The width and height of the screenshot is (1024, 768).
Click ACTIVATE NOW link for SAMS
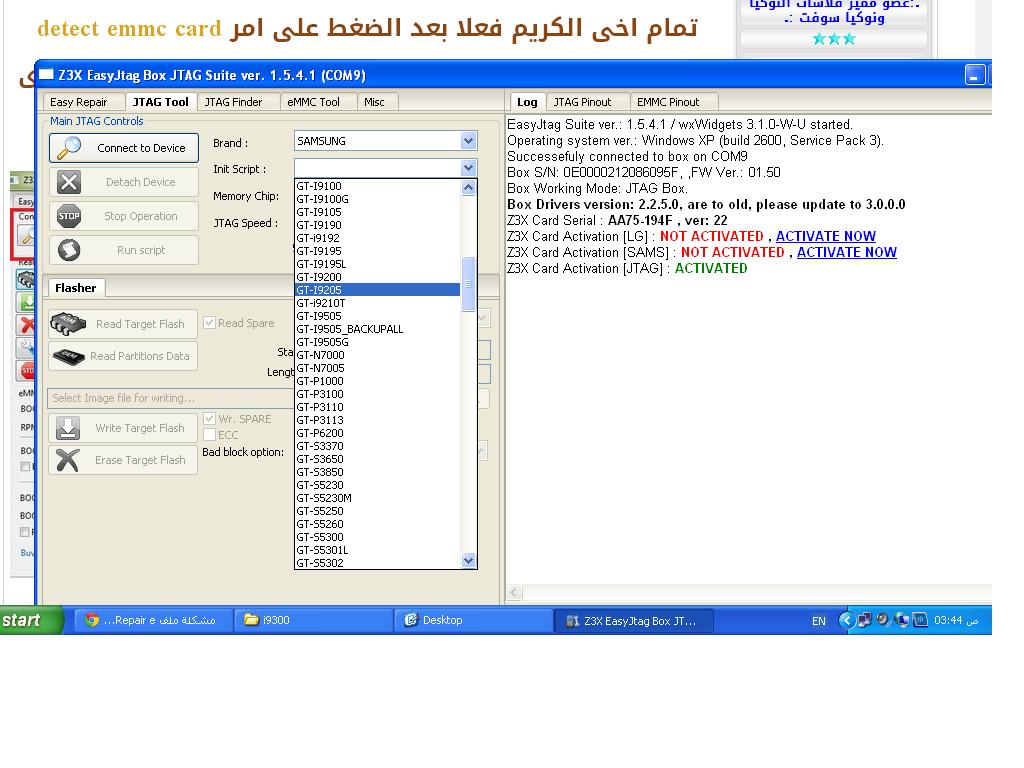click(847, 252)
